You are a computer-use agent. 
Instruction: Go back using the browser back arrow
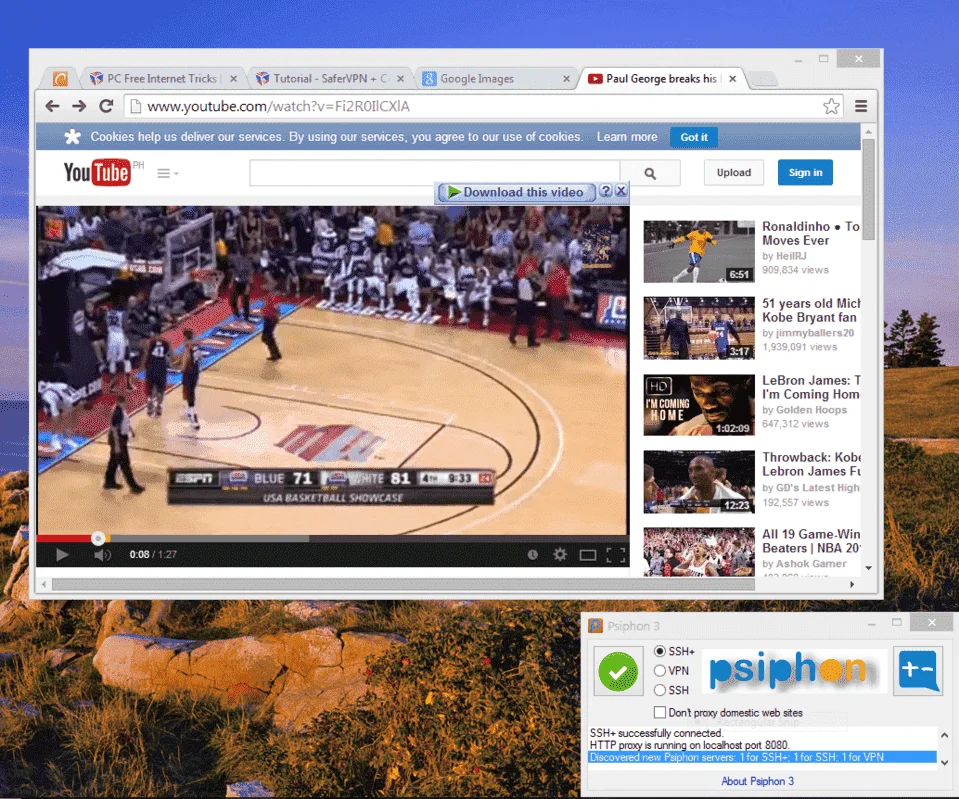point(53,106)
